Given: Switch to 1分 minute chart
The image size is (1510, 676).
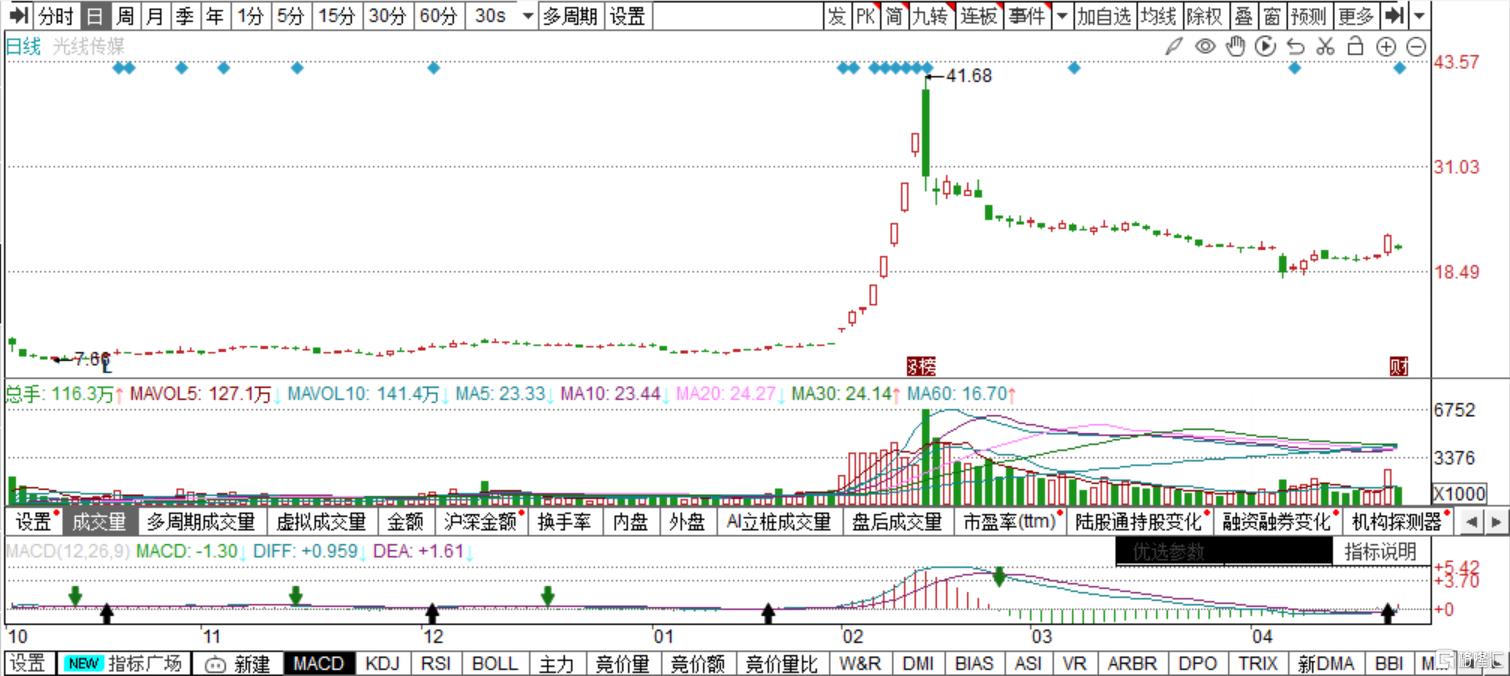Looking at the screenshot, I should pyautogui.click(x=250, y=16).
